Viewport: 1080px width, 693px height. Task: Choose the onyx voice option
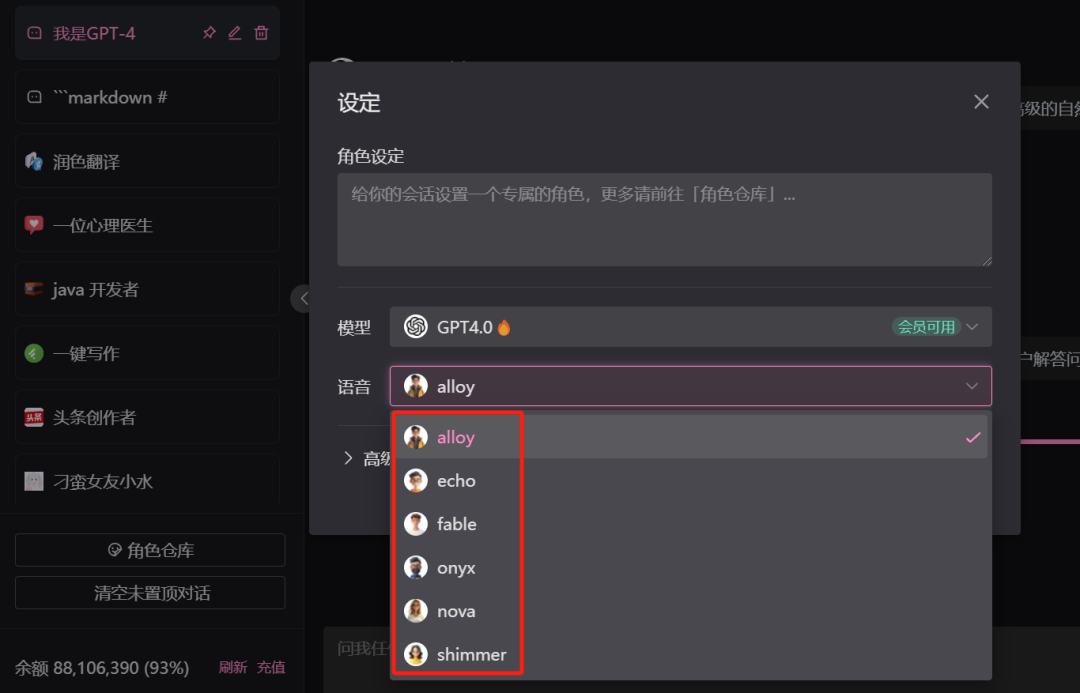tap(690, 568)
